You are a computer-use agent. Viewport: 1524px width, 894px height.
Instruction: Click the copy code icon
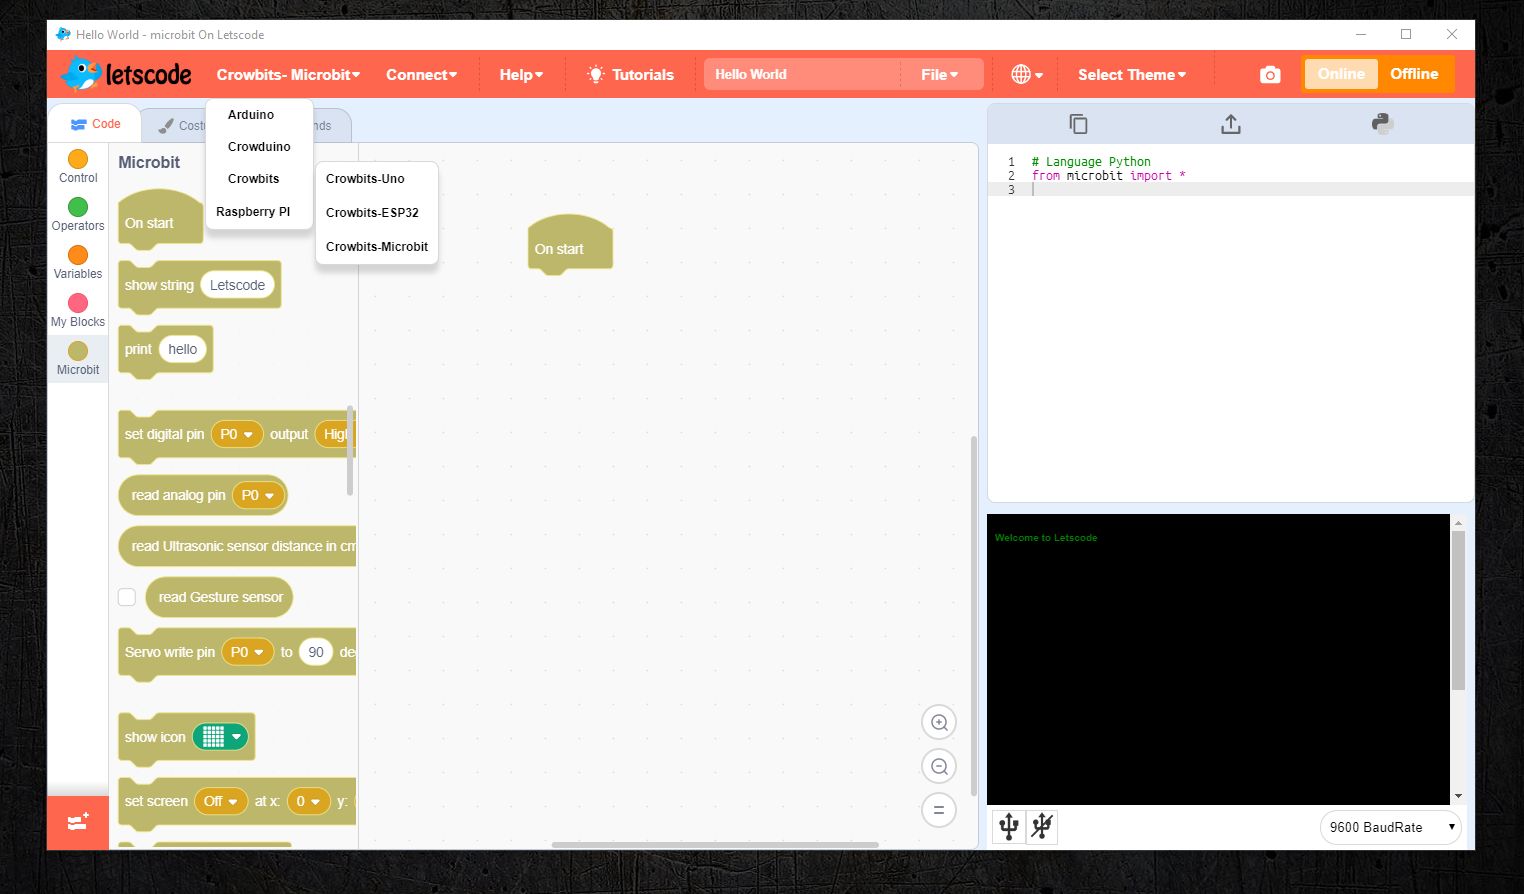[x=1078, y=124]
